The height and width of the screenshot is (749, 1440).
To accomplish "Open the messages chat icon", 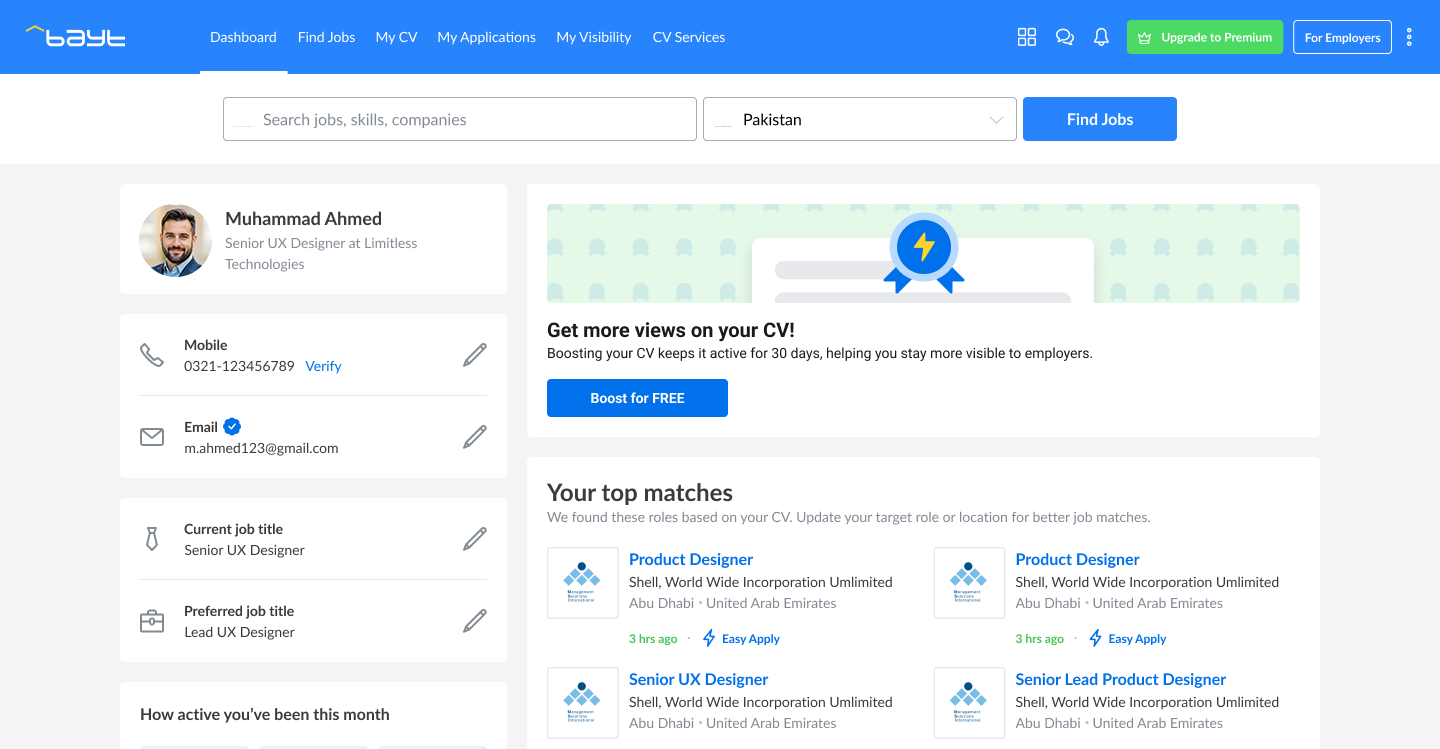I will point(1065,37).
